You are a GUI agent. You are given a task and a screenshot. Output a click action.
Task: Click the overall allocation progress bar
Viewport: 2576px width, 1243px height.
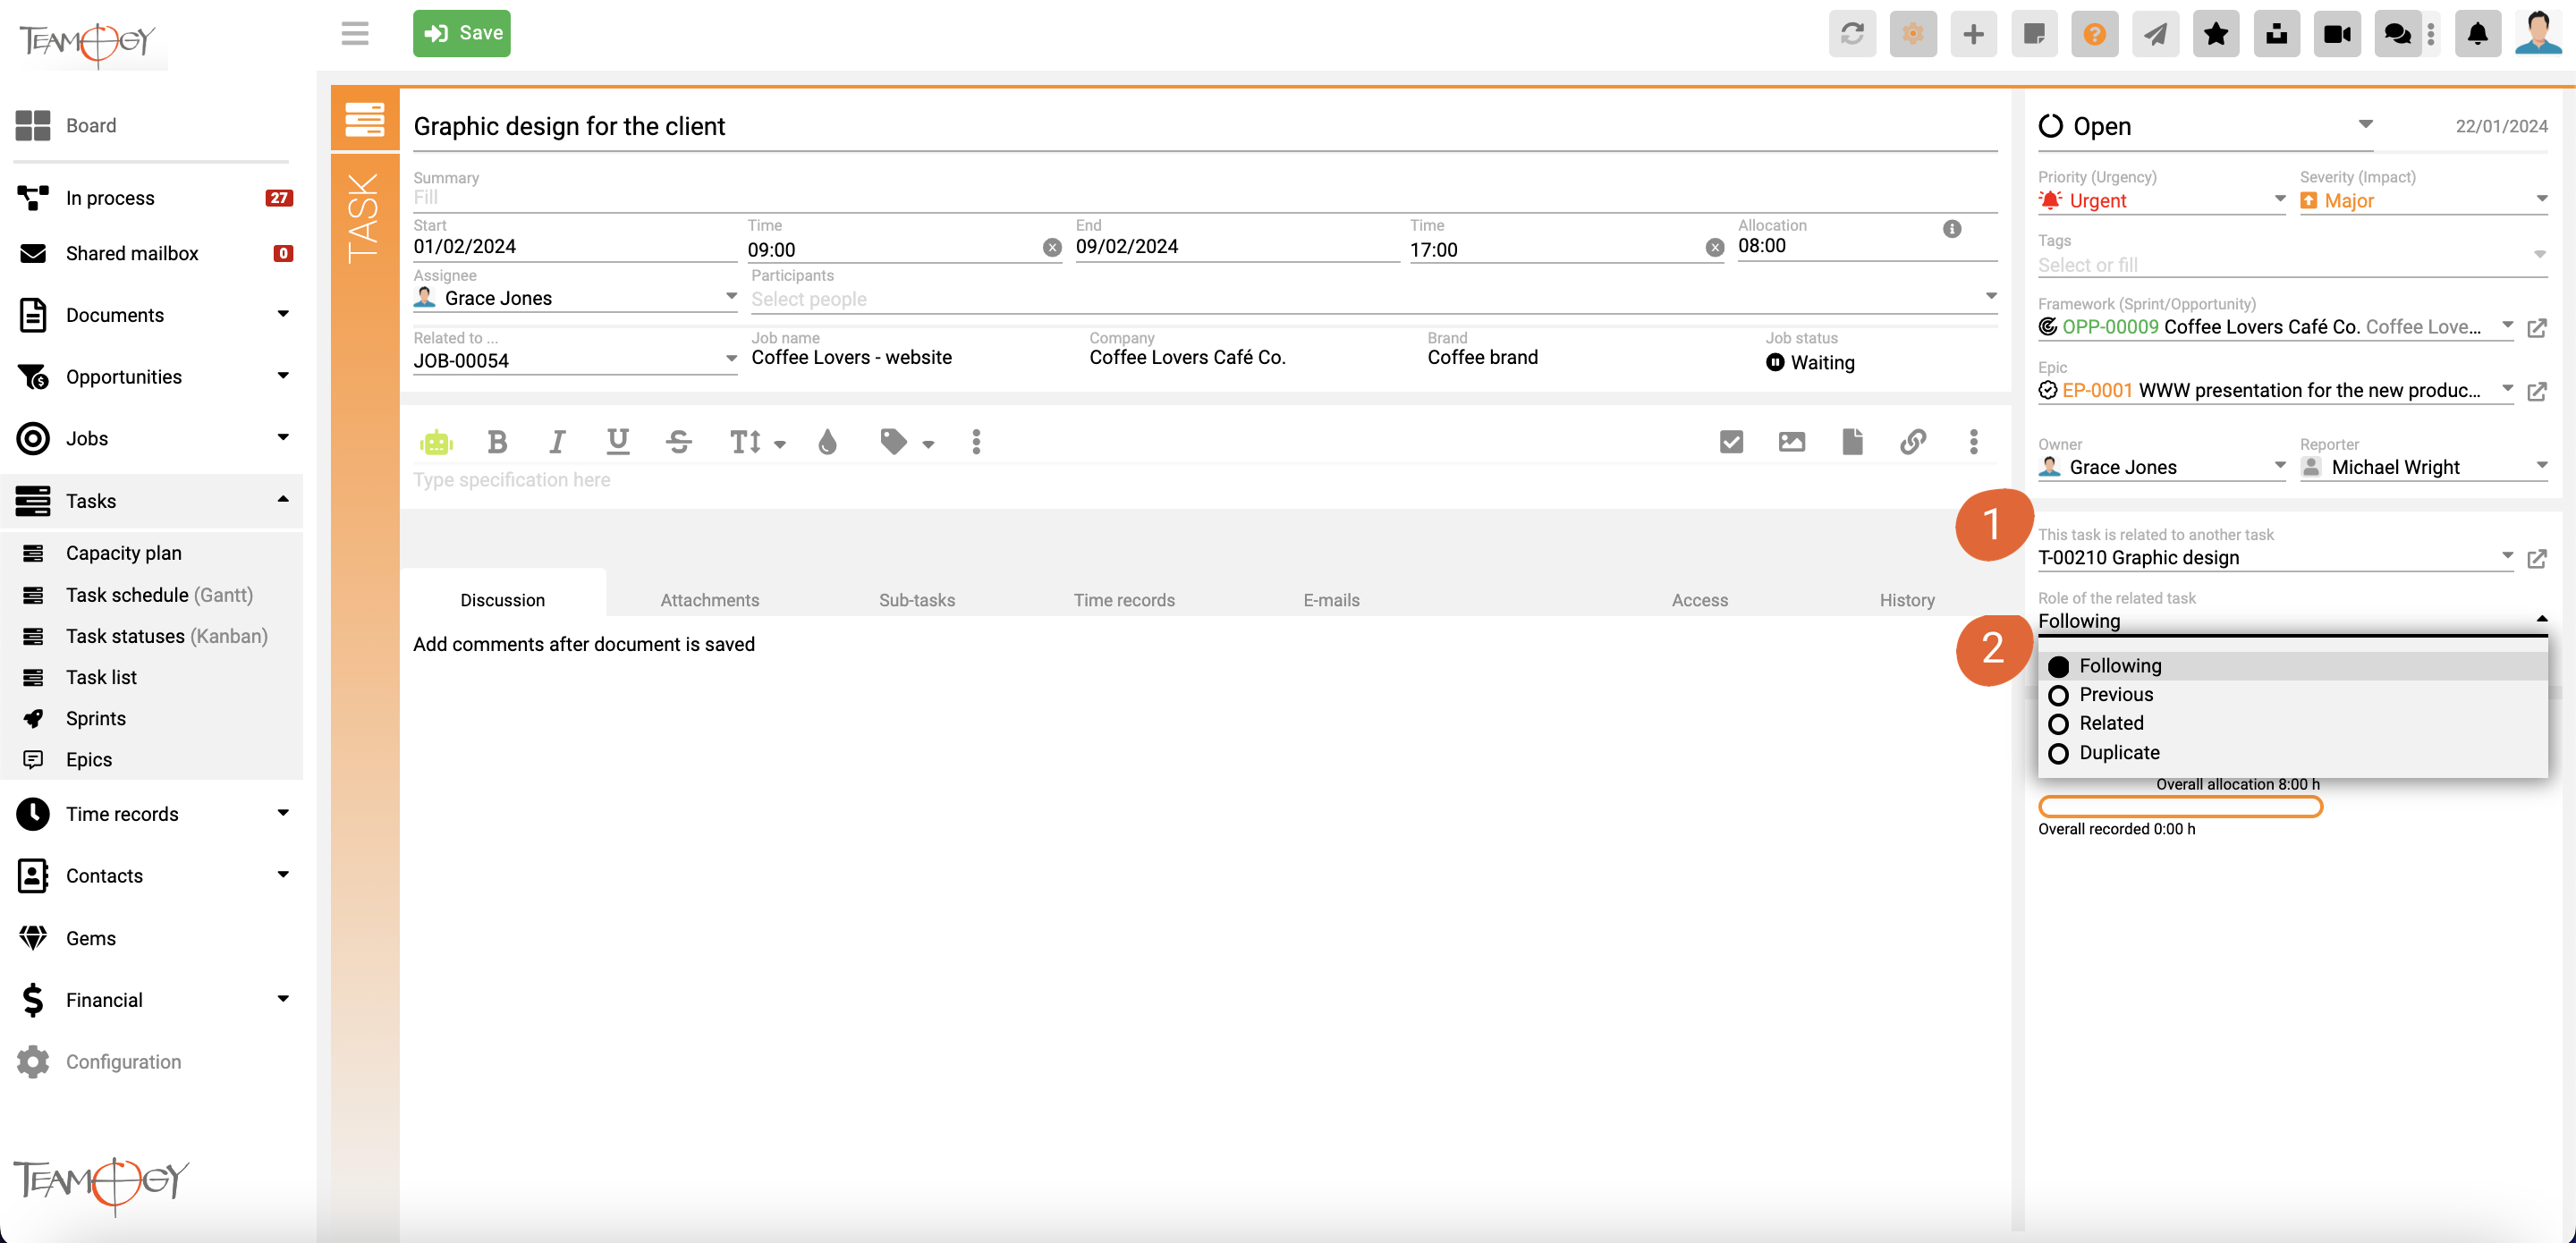(x=2180, y=807)
